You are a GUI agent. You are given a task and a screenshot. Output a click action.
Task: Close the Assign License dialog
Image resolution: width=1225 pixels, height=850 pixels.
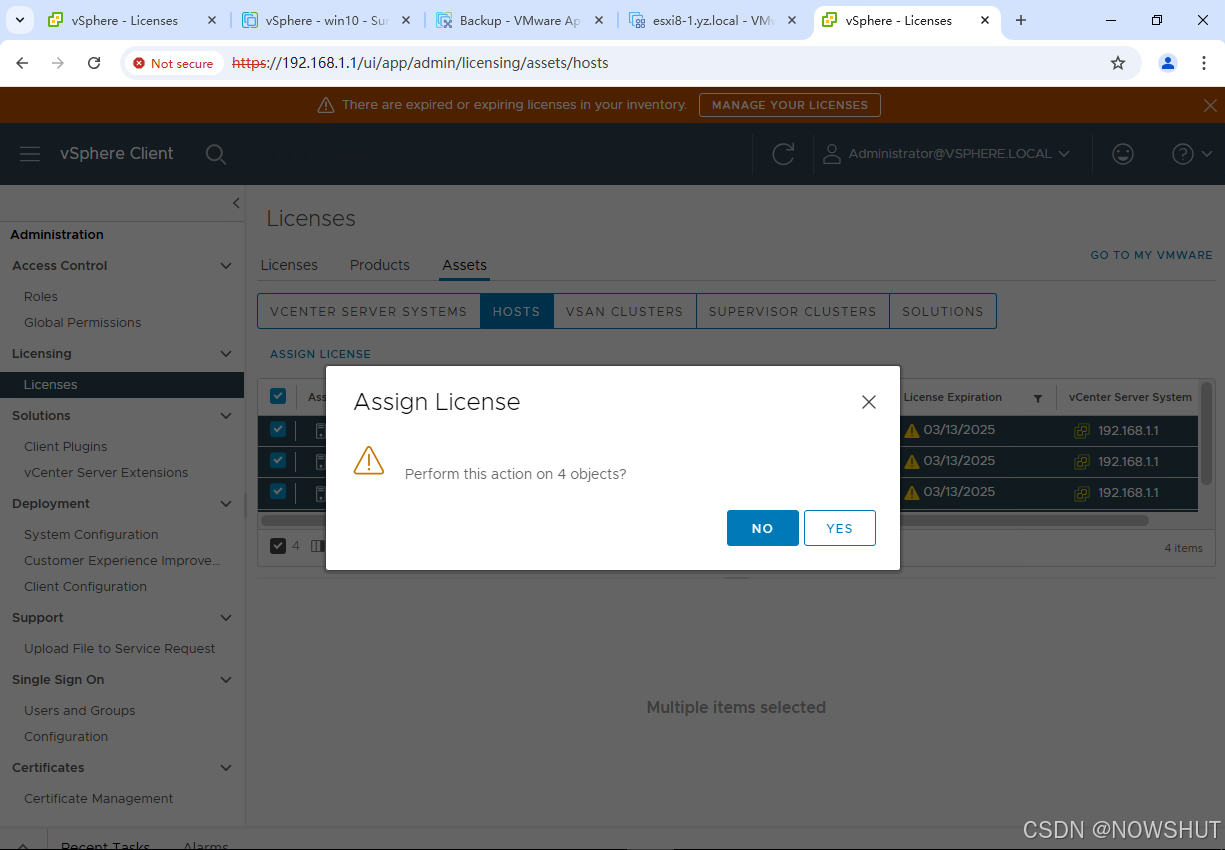point(869,402)
